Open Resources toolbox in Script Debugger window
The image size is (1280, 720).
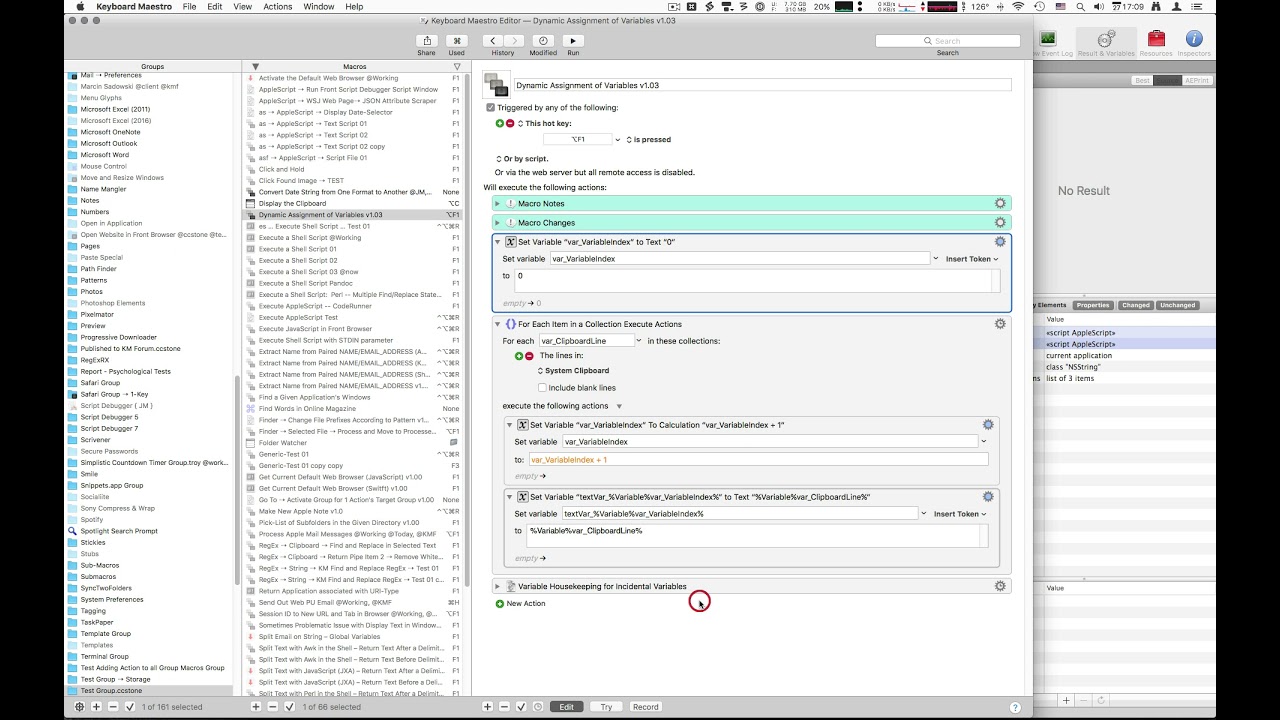pos(1156,42)
